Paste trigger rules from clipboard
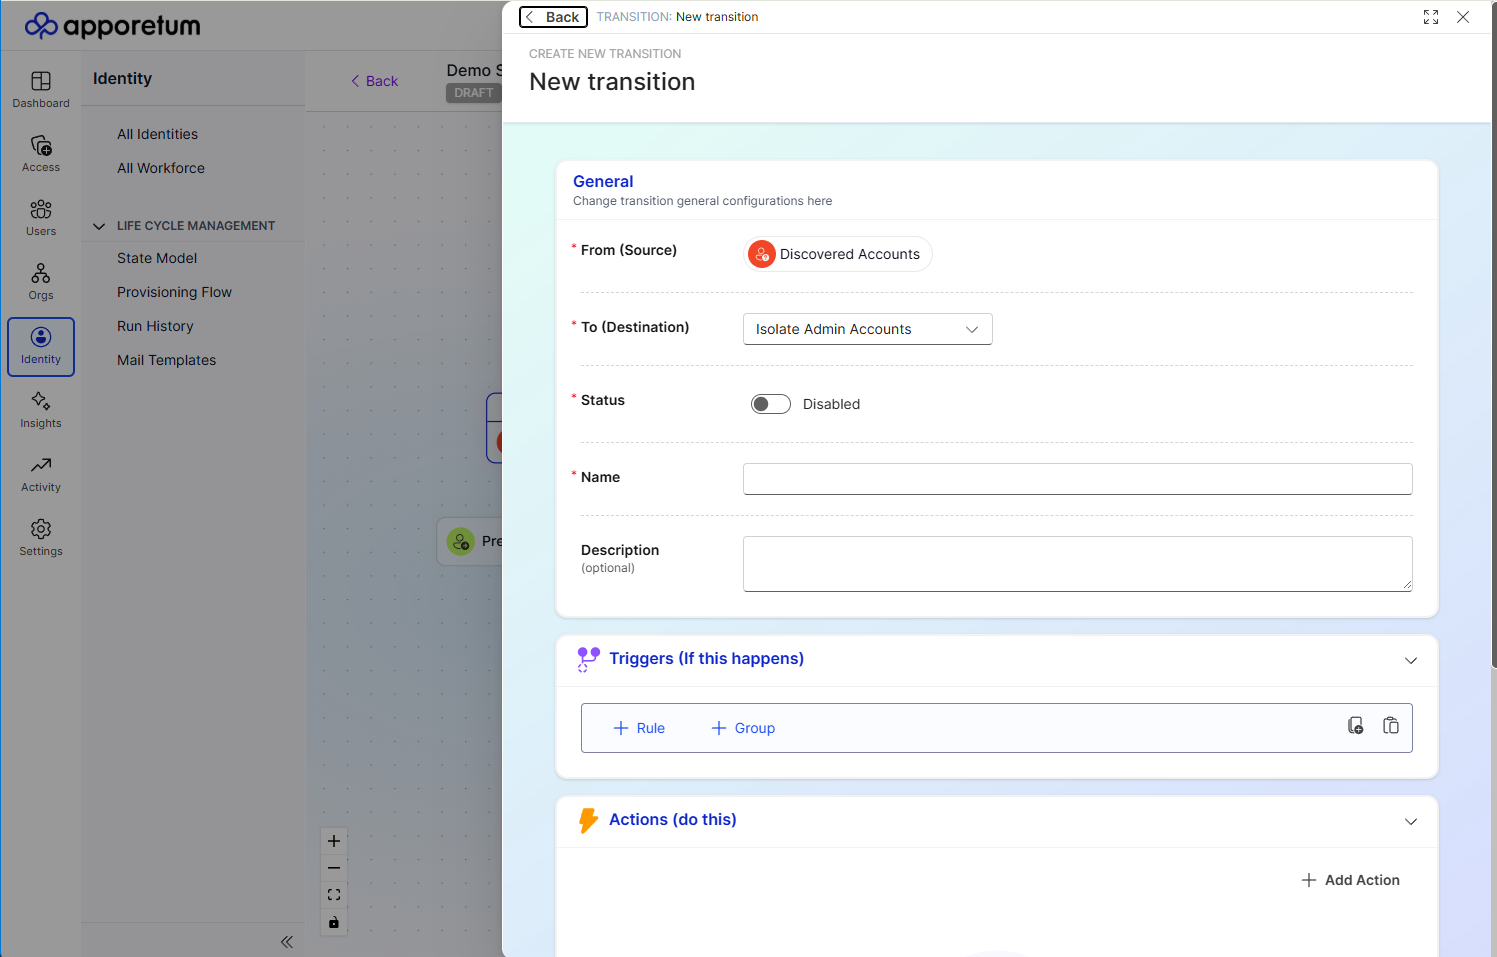The image size is (1497, 957). point(1391,725)
